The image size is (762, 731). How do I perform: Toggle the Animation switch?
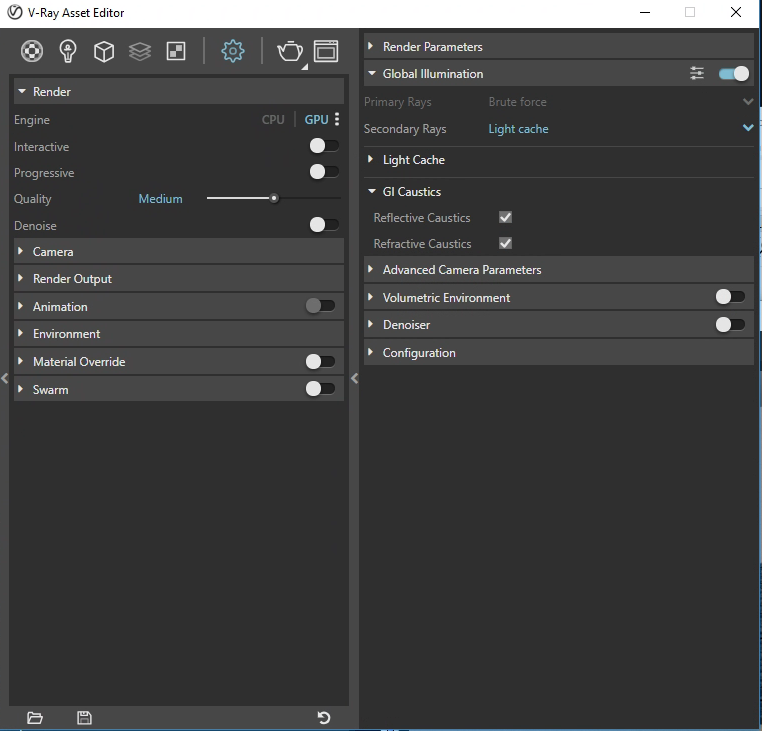click(x=320, y=306)
